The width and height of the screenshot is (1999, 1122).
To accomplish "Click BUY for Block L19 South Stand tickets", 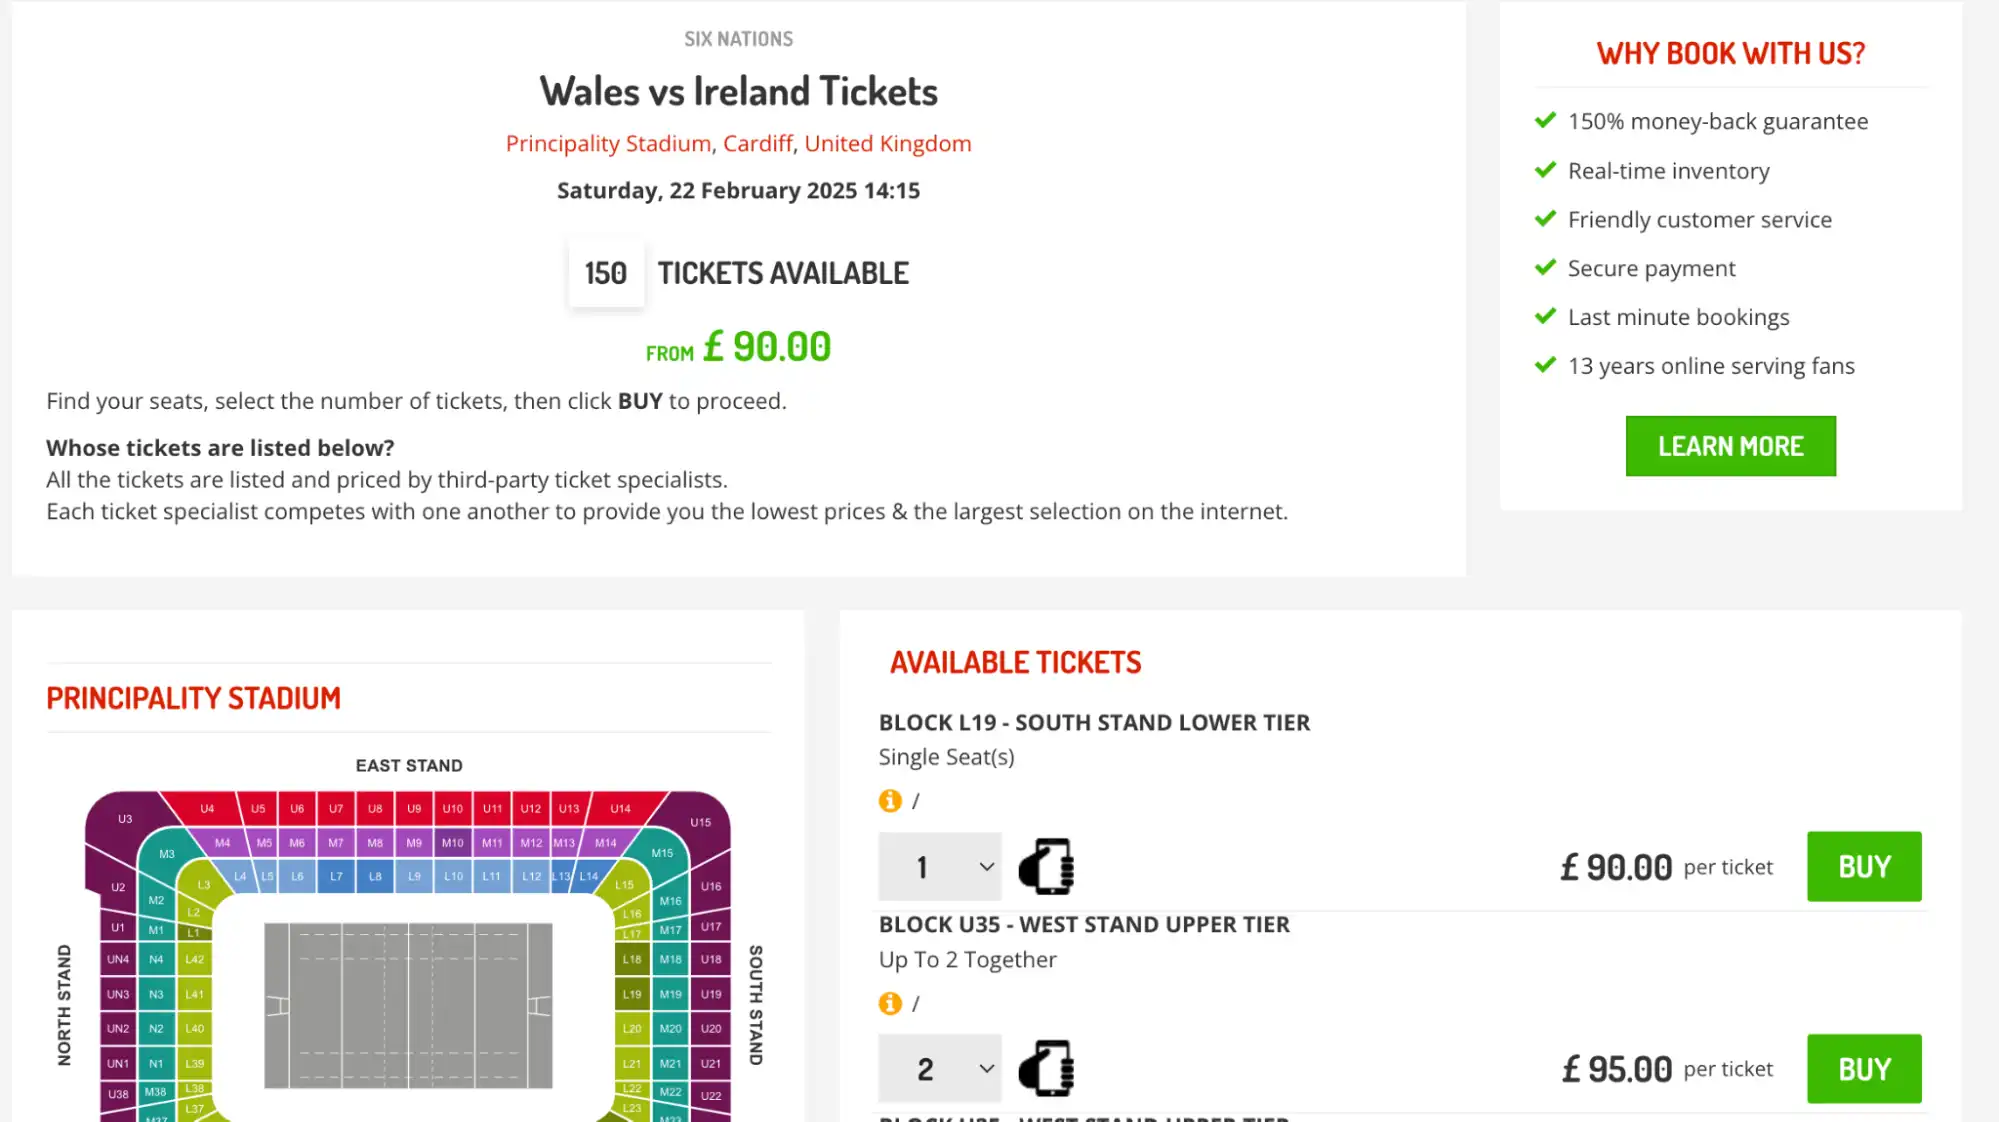I will (1863, 866).
